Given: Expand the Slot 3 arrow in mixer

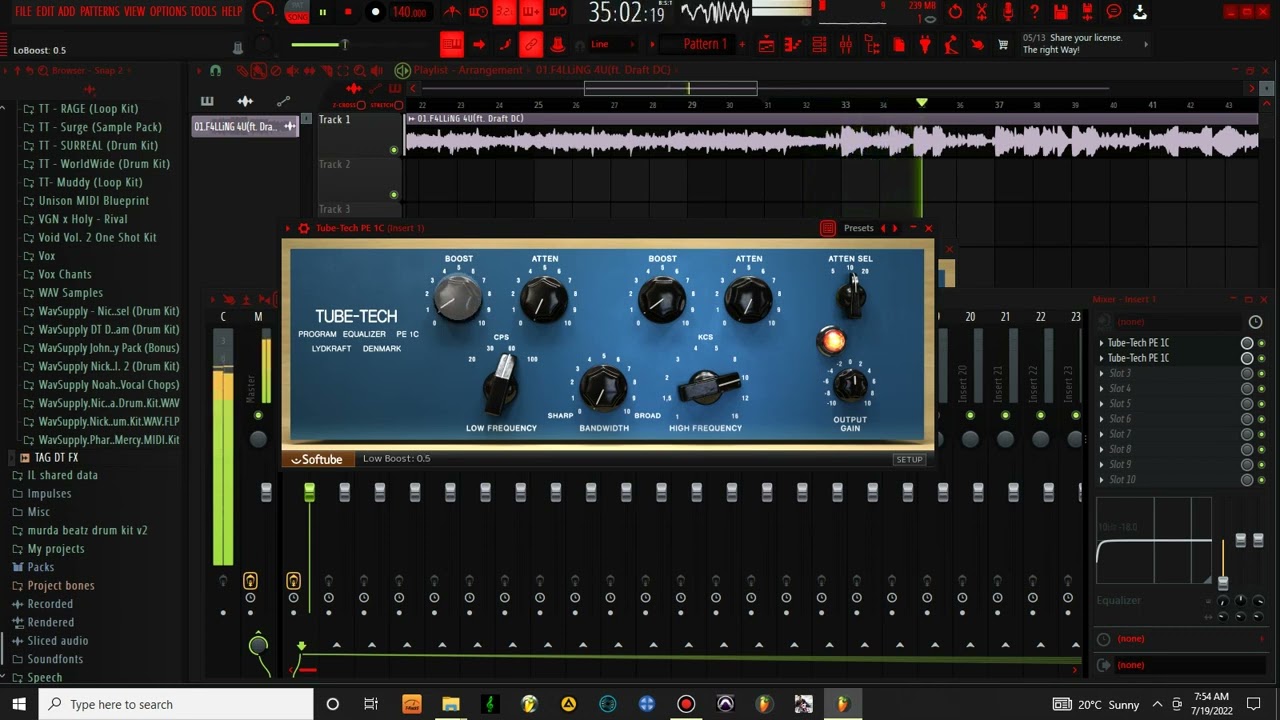Looking at the screenshot, I should pyautogui.click(x=1102, y=373).
